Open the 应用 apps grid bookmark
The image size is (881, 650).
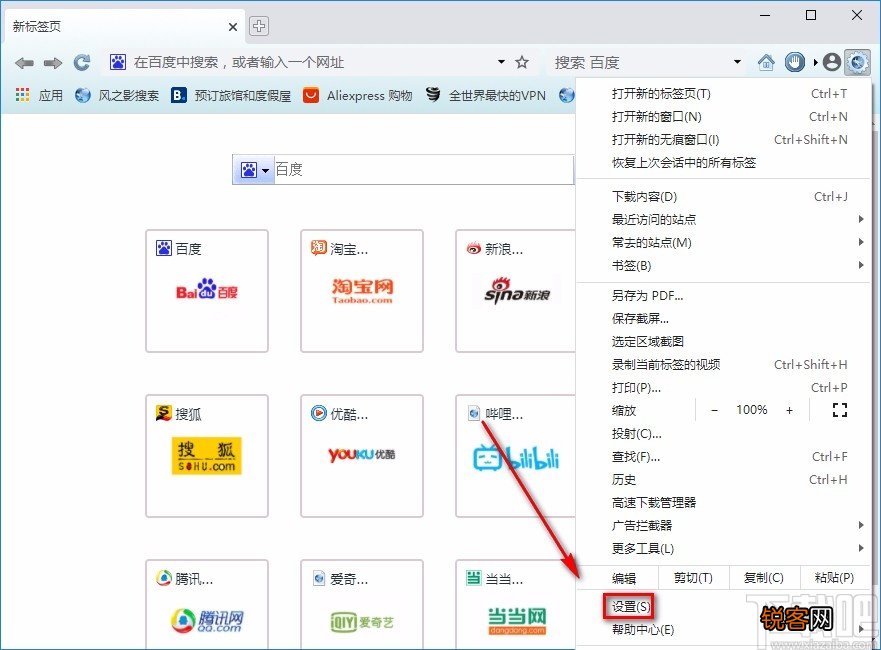pyautogui.click(x=39, y=96)
